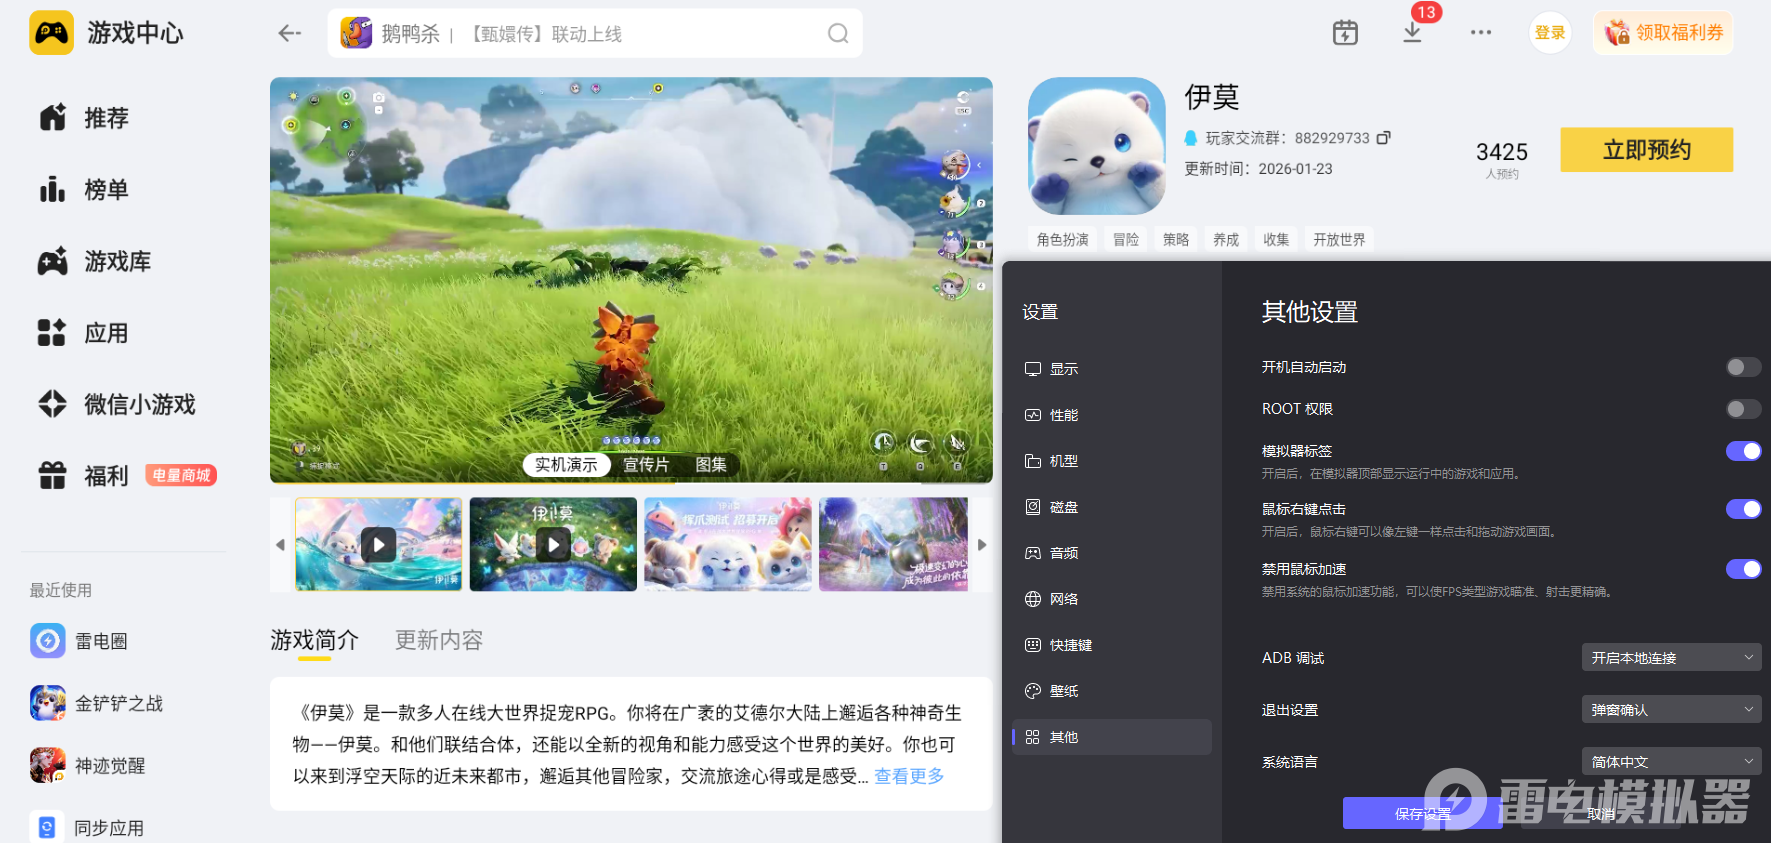1771x843 pixels.
Task: Click the 策略 genre tag
Action: pos(1176,240)
